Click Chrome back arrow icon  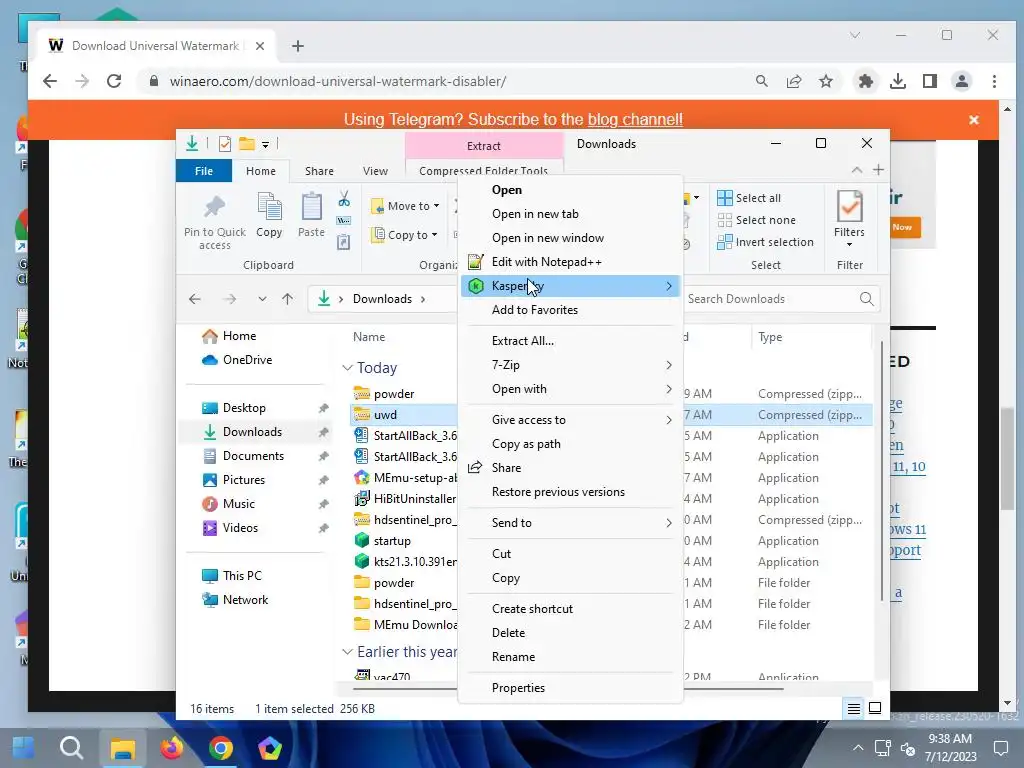click(x=50, y=81)
